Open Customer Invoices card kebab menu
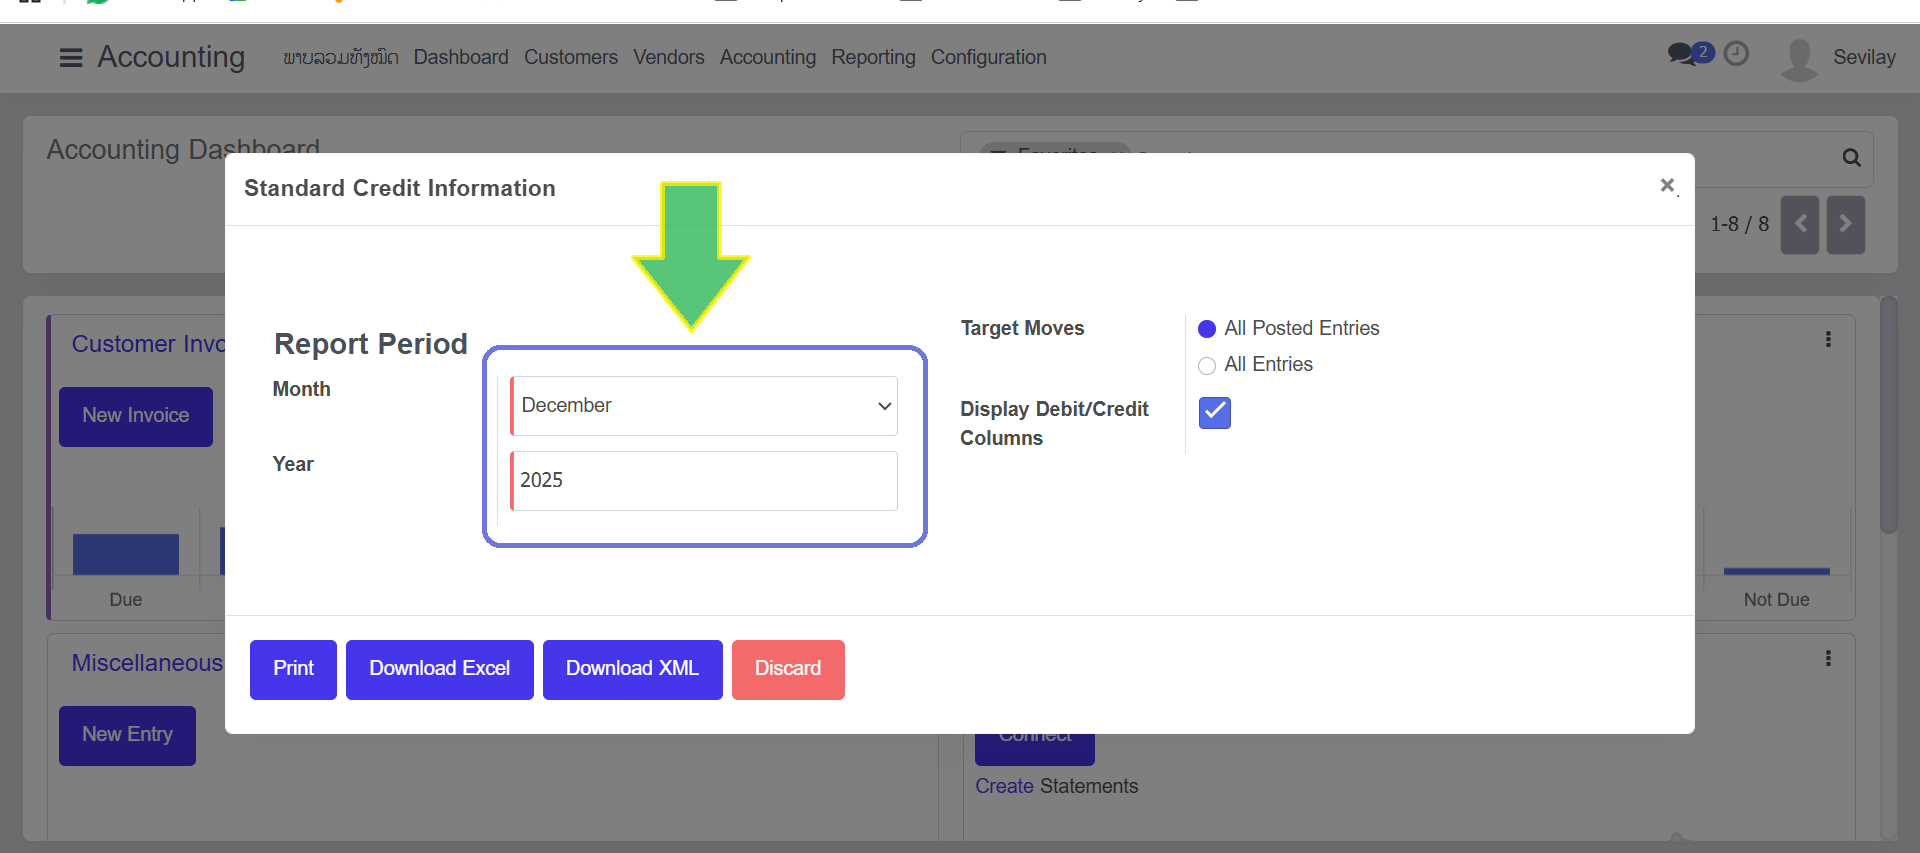 1828,340
